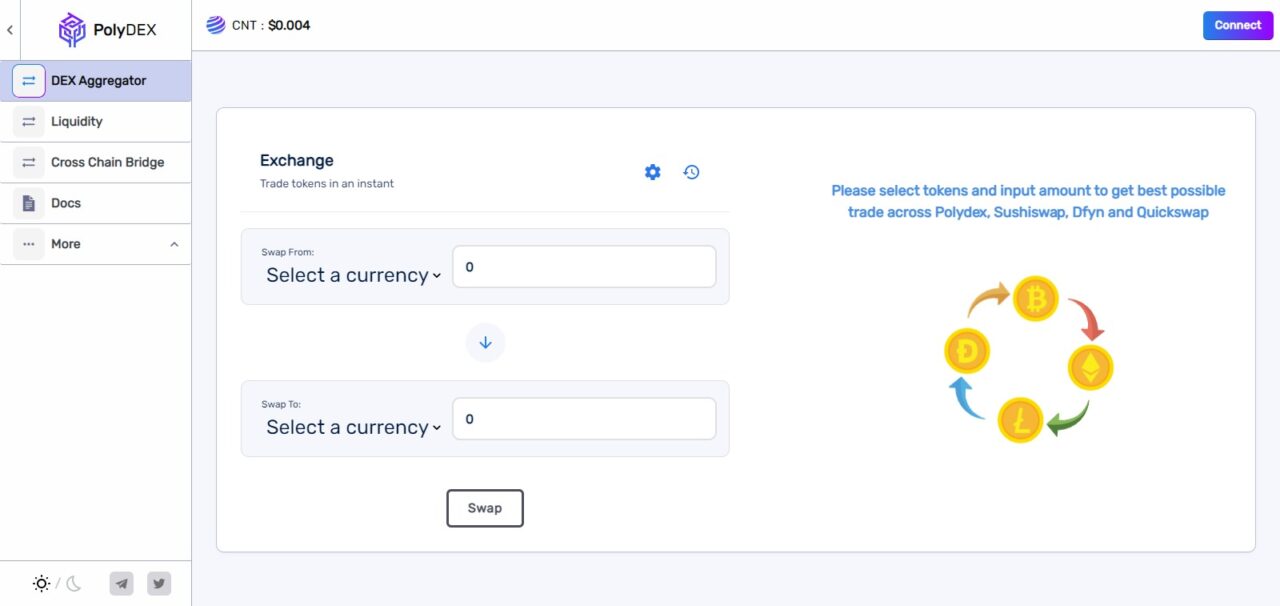The width and height of the screenshot is (1280, 606).
Task: Click the Swap From amount input field
Action: coord(584,267)
